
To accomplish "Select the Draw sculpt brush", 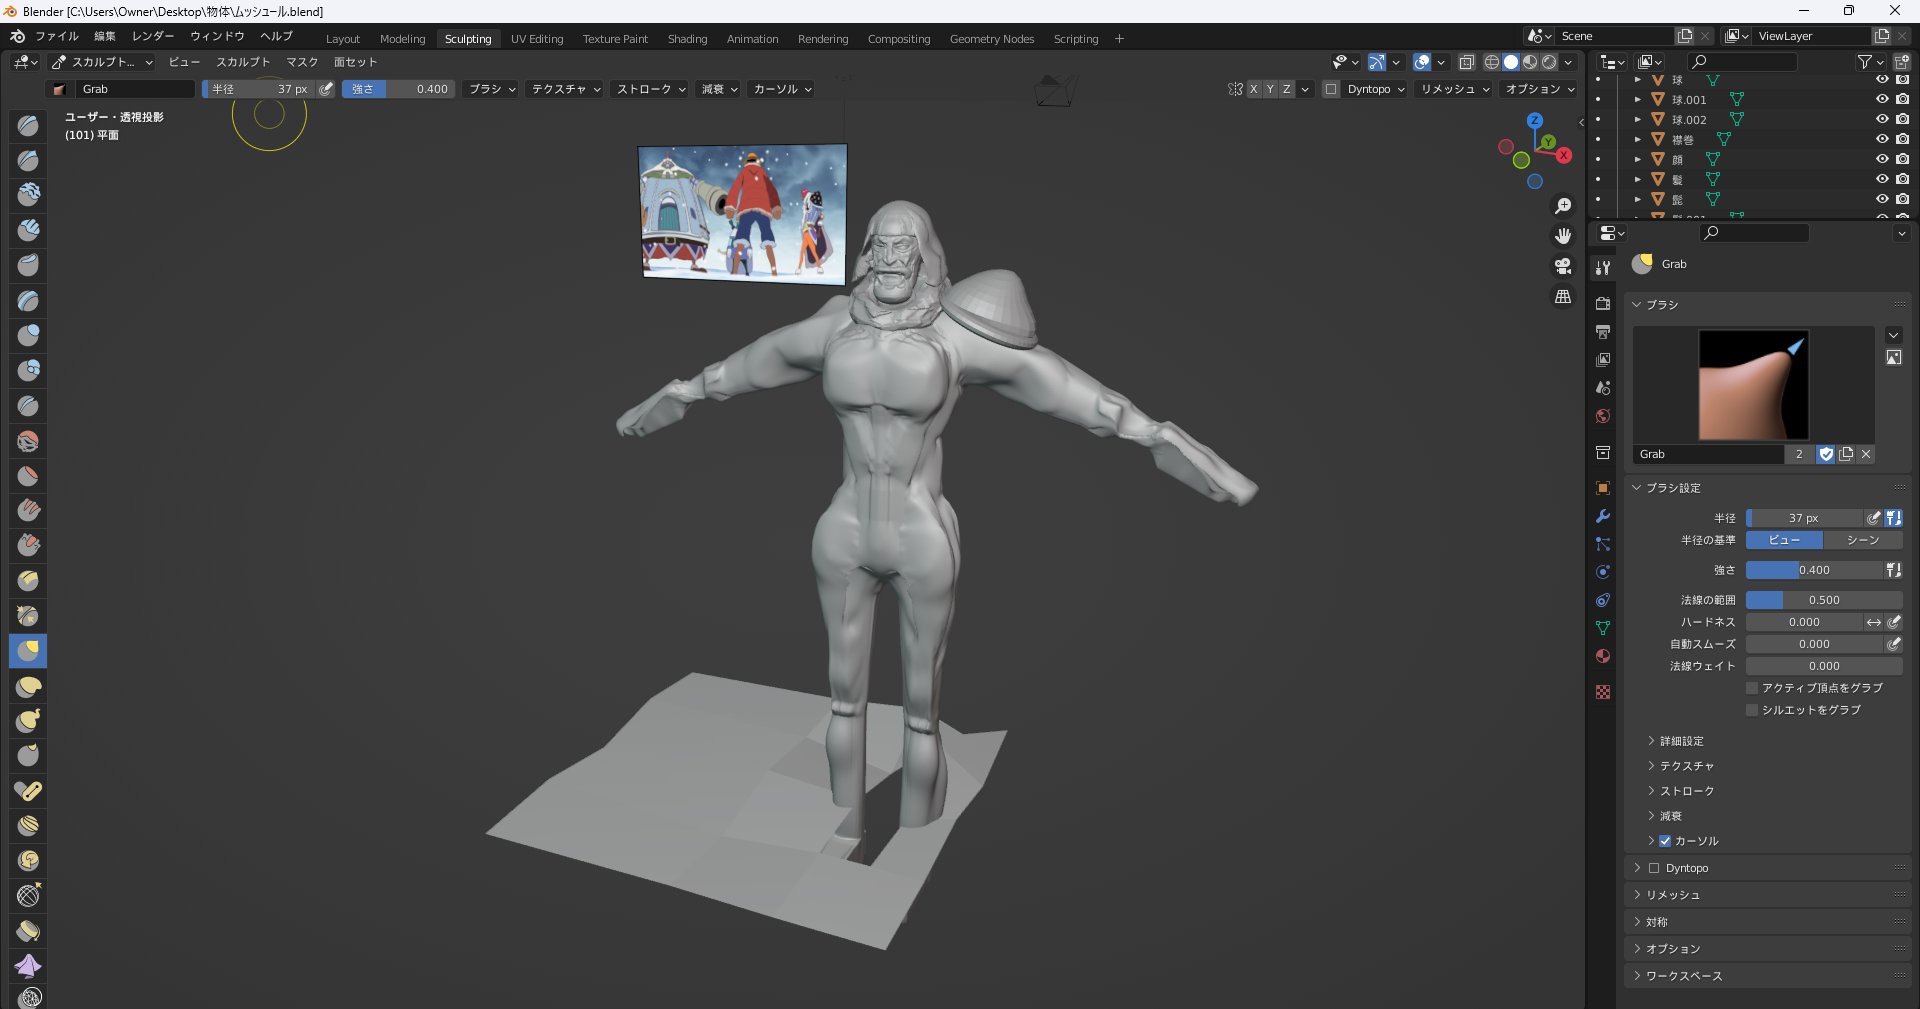I will click(x=28, y=126).
